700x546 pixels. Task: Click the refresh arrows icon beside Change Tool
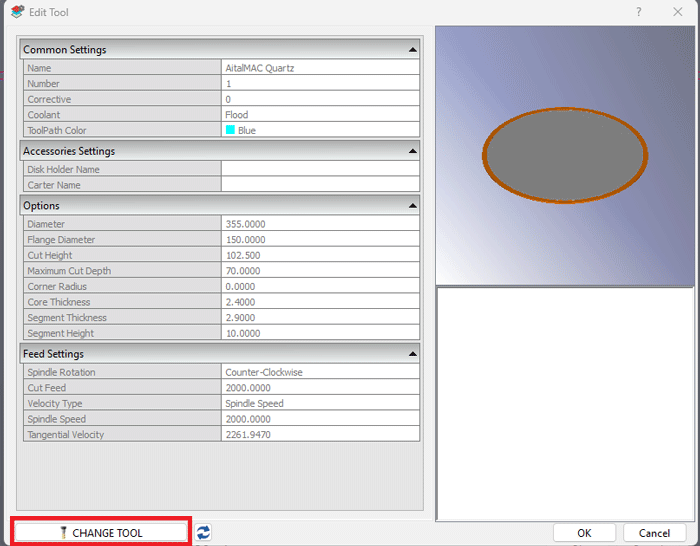point(203,533)
